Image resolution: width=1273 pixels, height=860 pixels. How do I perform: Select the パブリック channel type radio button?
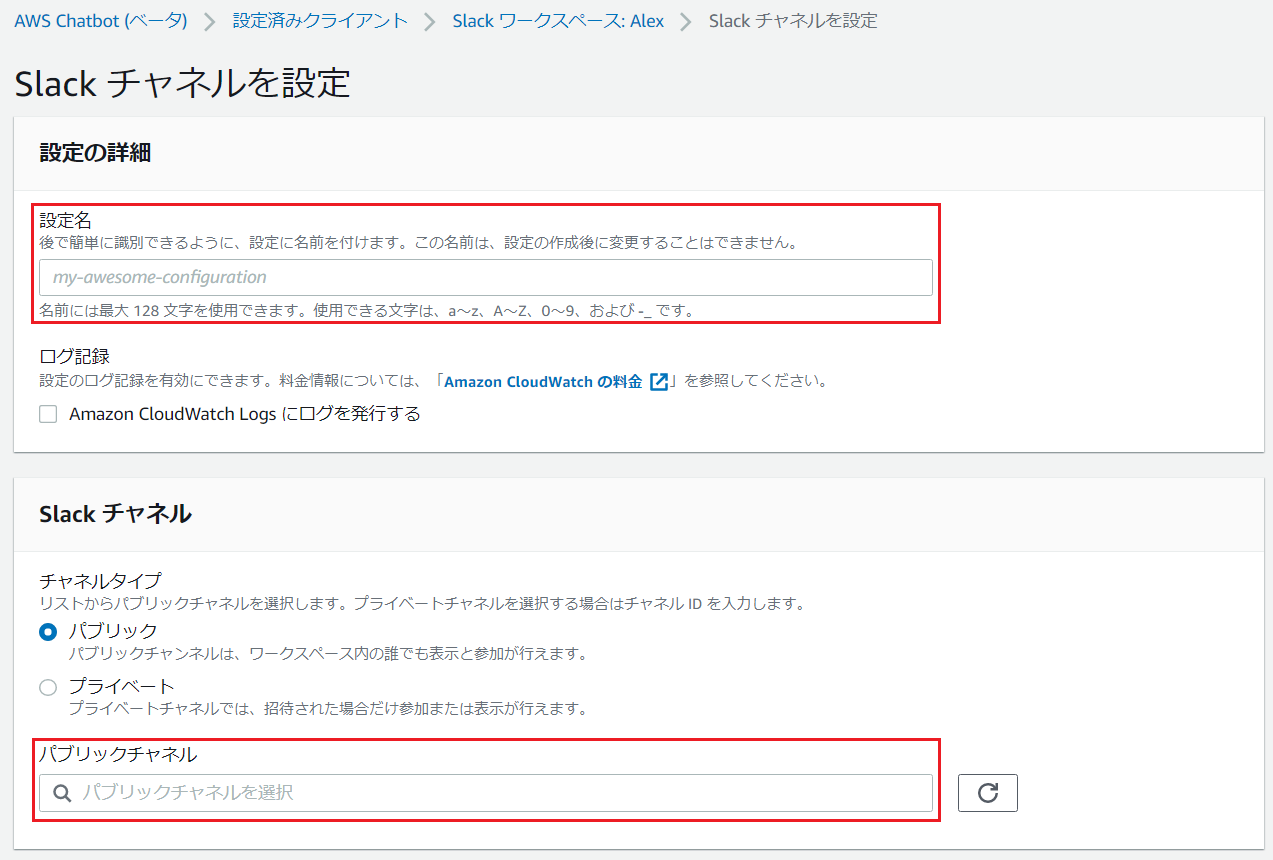[48, 632]
